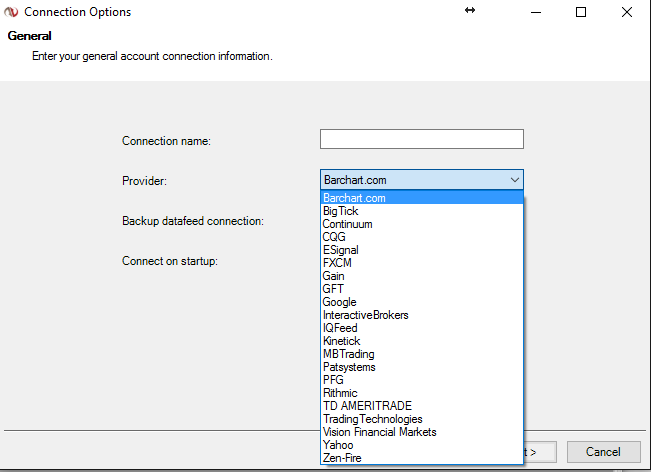Select InteractiveBrokers from the list

pos(422,315)
